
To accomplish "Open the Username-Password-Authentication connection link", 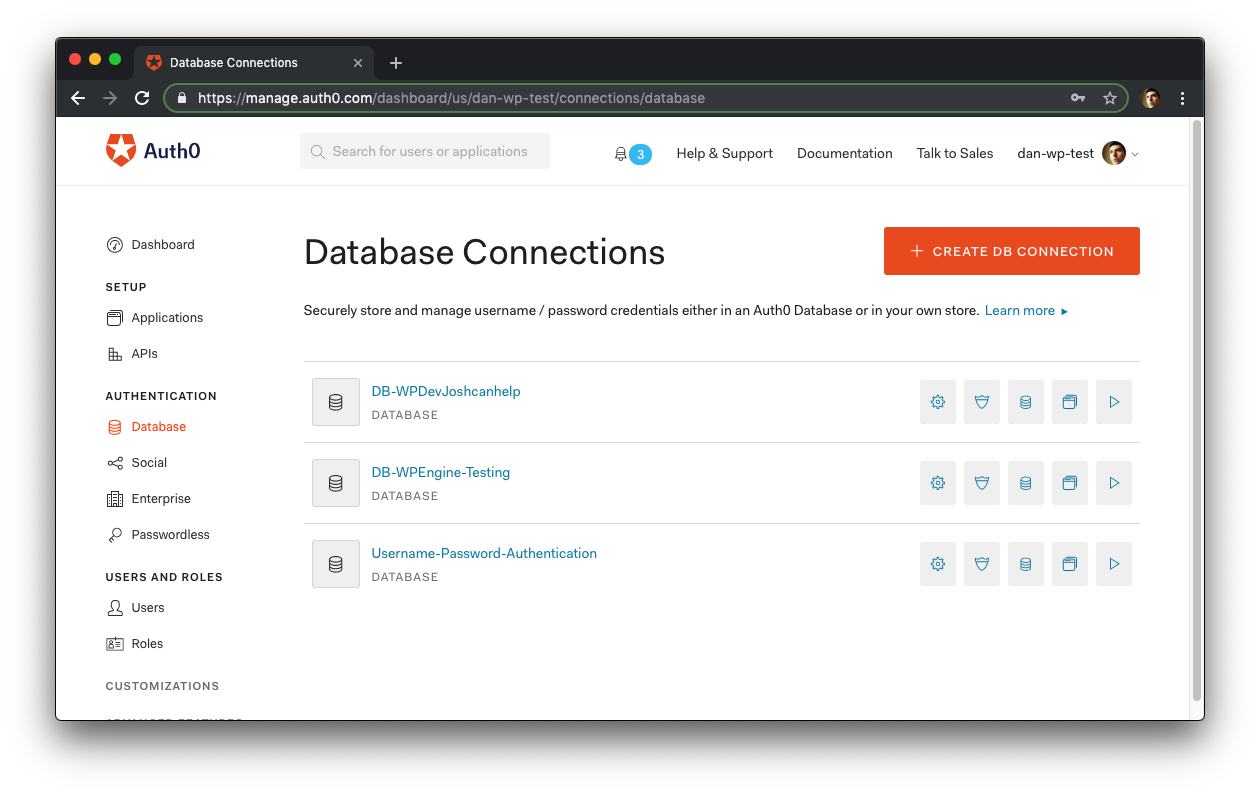I will 484,553.
